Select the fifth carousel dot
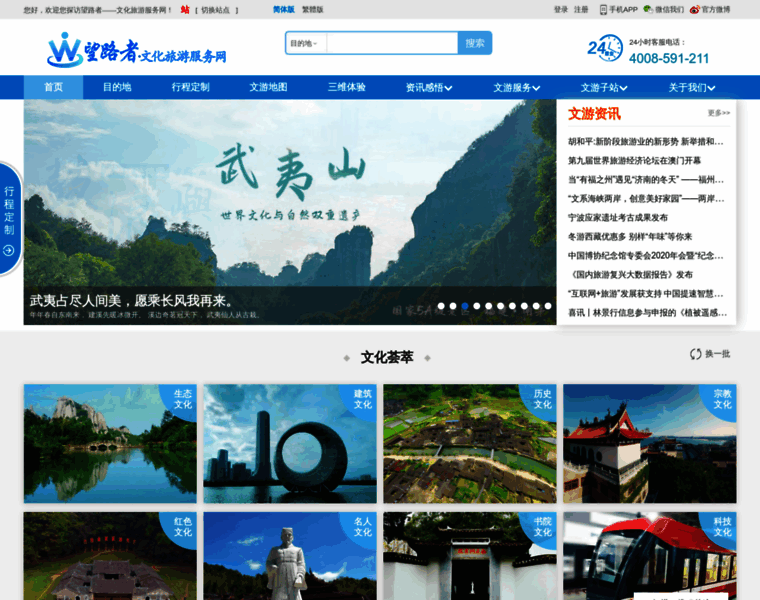760x600 pixels. (x=489, y=306)
